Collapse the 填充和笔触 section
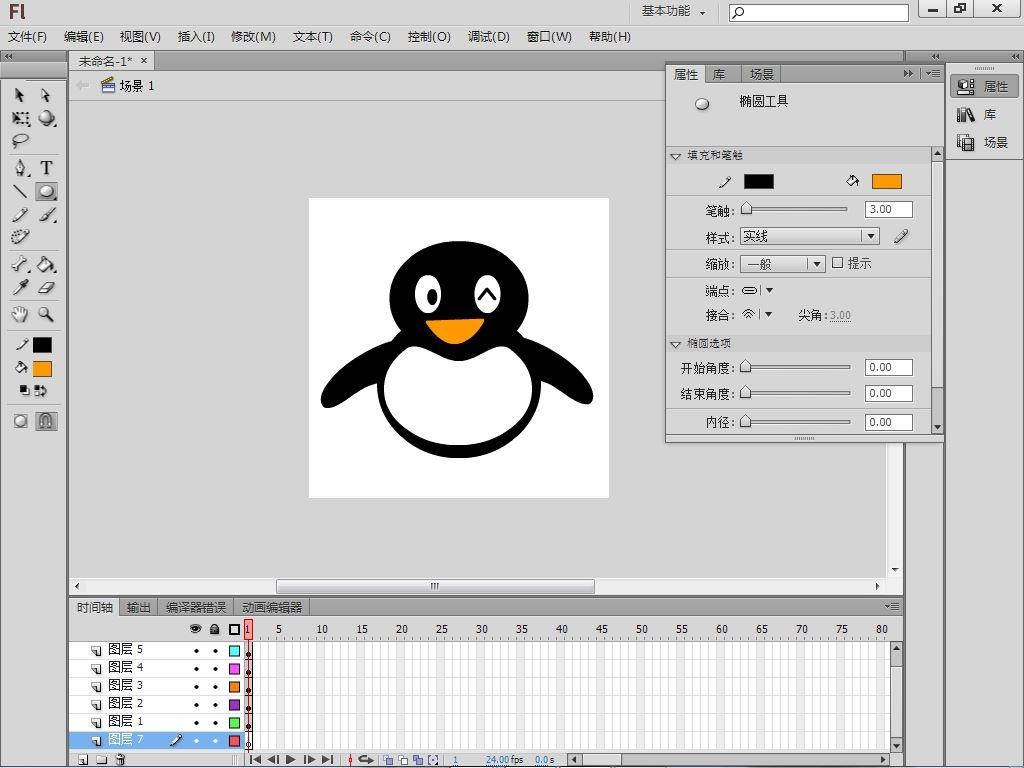 (x=676, y=156)
